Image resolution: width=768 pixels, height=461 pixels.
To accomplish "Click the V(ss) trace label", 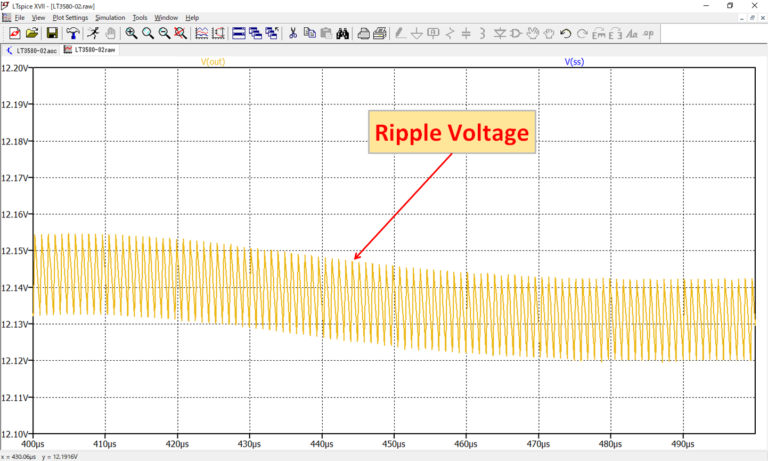I will (x=574, y=61).
